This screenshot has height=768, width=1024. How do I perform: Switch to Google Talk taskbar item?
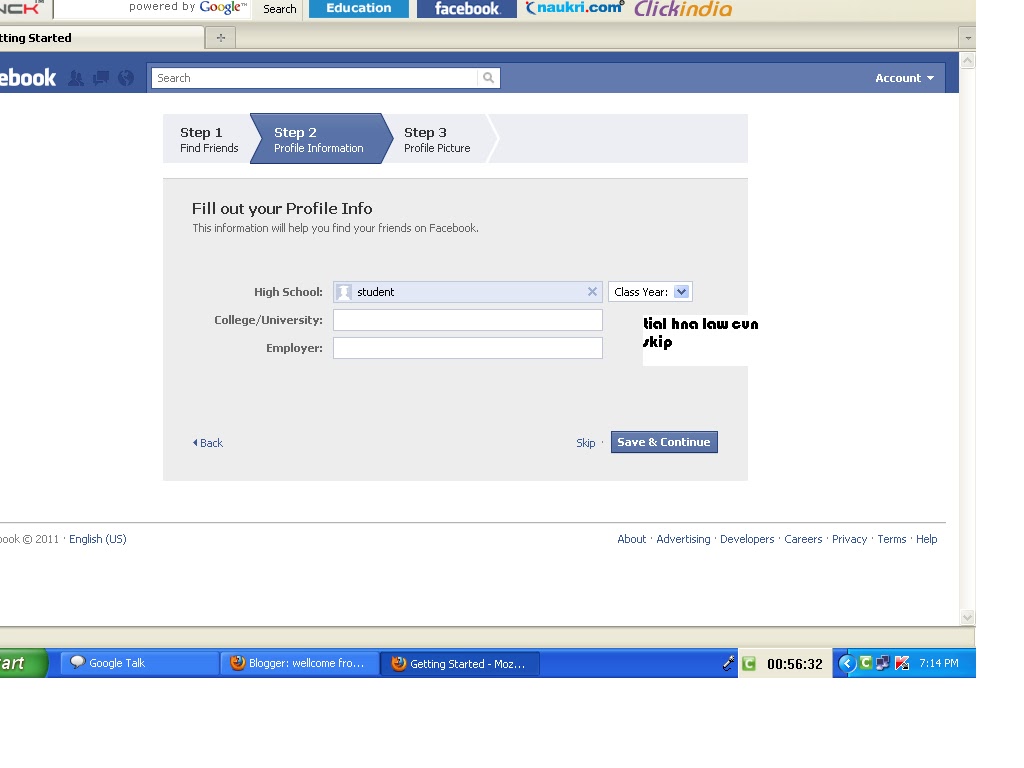(139, 663)
